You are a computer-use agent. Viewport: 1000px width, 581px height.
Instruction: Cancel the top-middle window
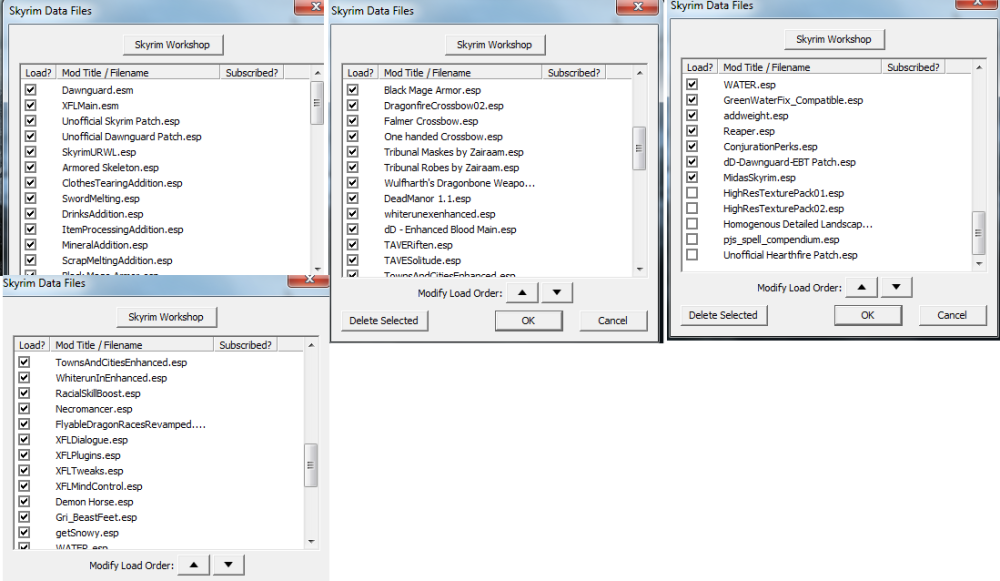tap(613, 321)
